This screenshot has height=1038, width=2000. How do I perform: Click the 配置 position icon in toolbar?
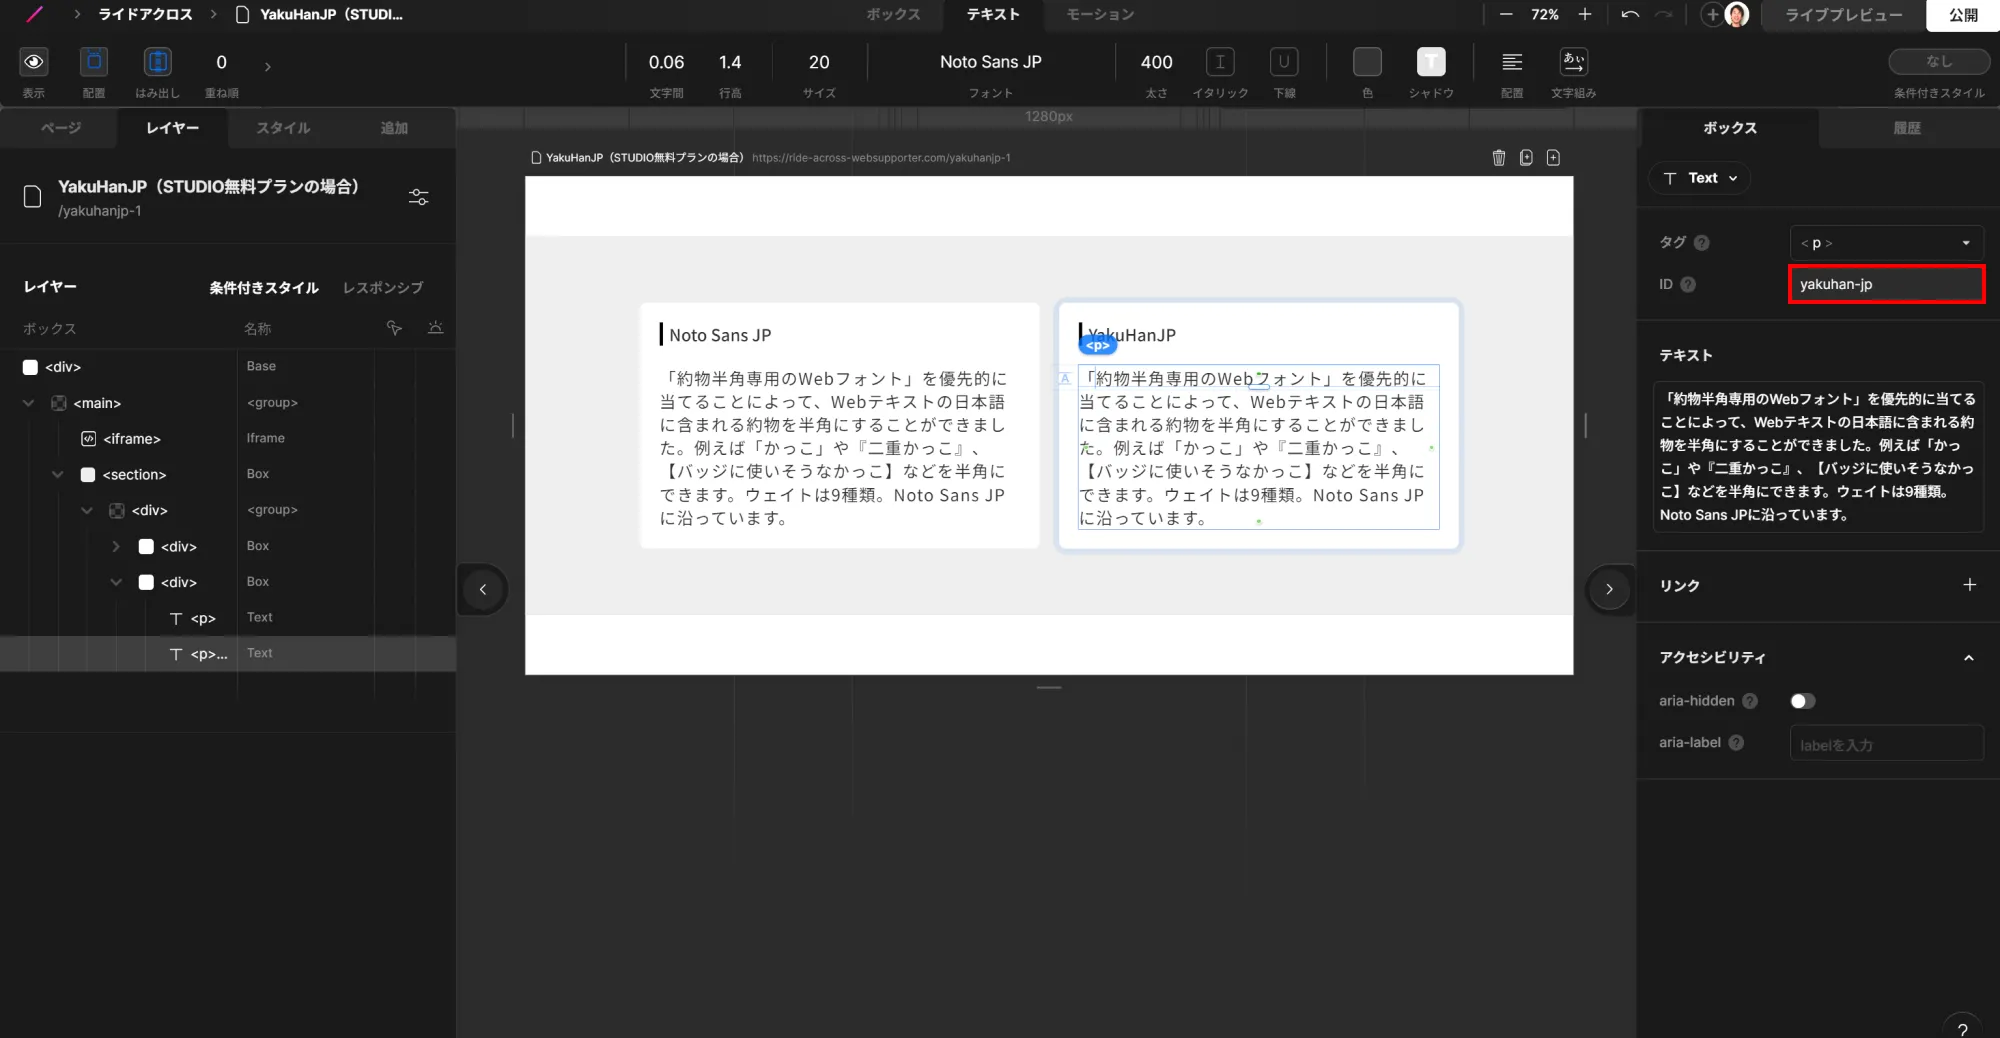point(94,62)
